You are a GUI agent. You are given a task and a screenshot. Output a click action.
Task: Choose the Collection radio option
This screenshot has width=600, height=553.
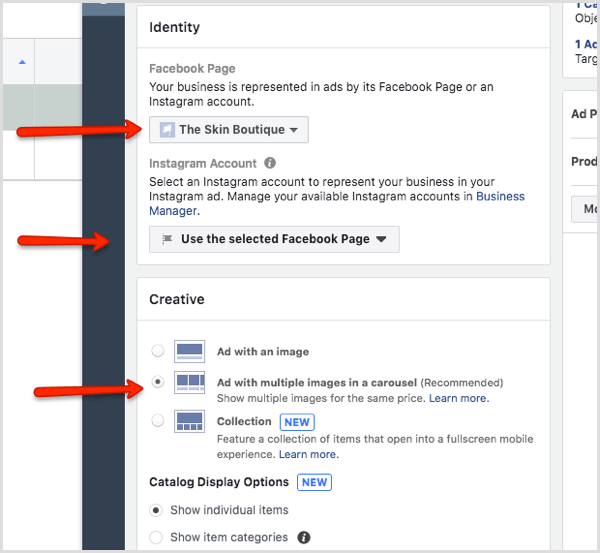157,421
